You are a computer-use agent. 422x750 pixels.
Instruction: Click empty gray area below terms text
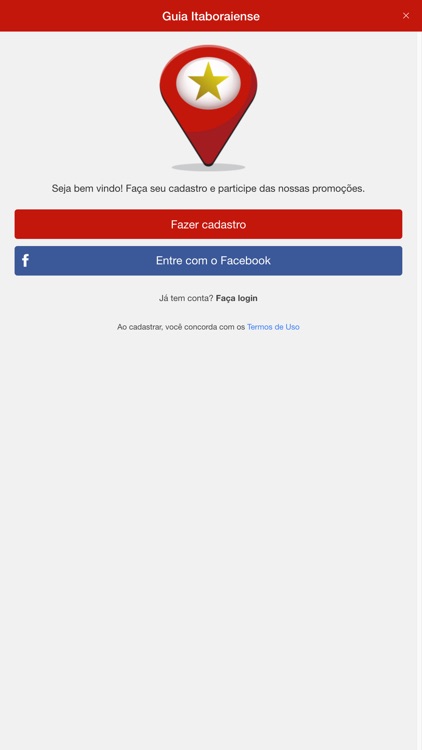click(208, 526)
